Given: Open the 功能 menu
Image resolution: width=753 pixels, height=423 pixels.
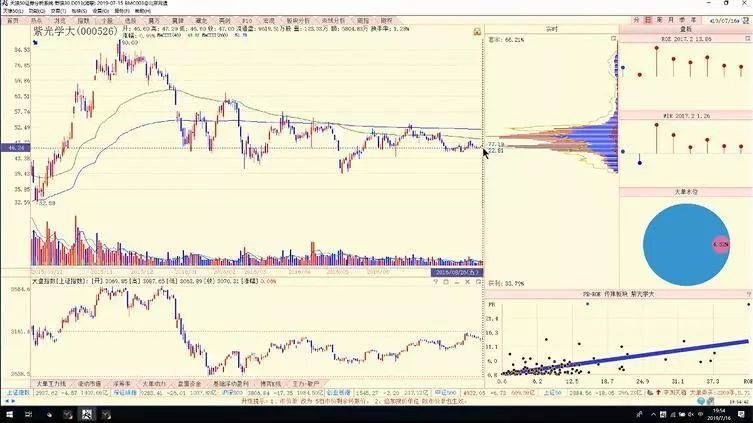Looking at the screenshot, I should point(36,11).
